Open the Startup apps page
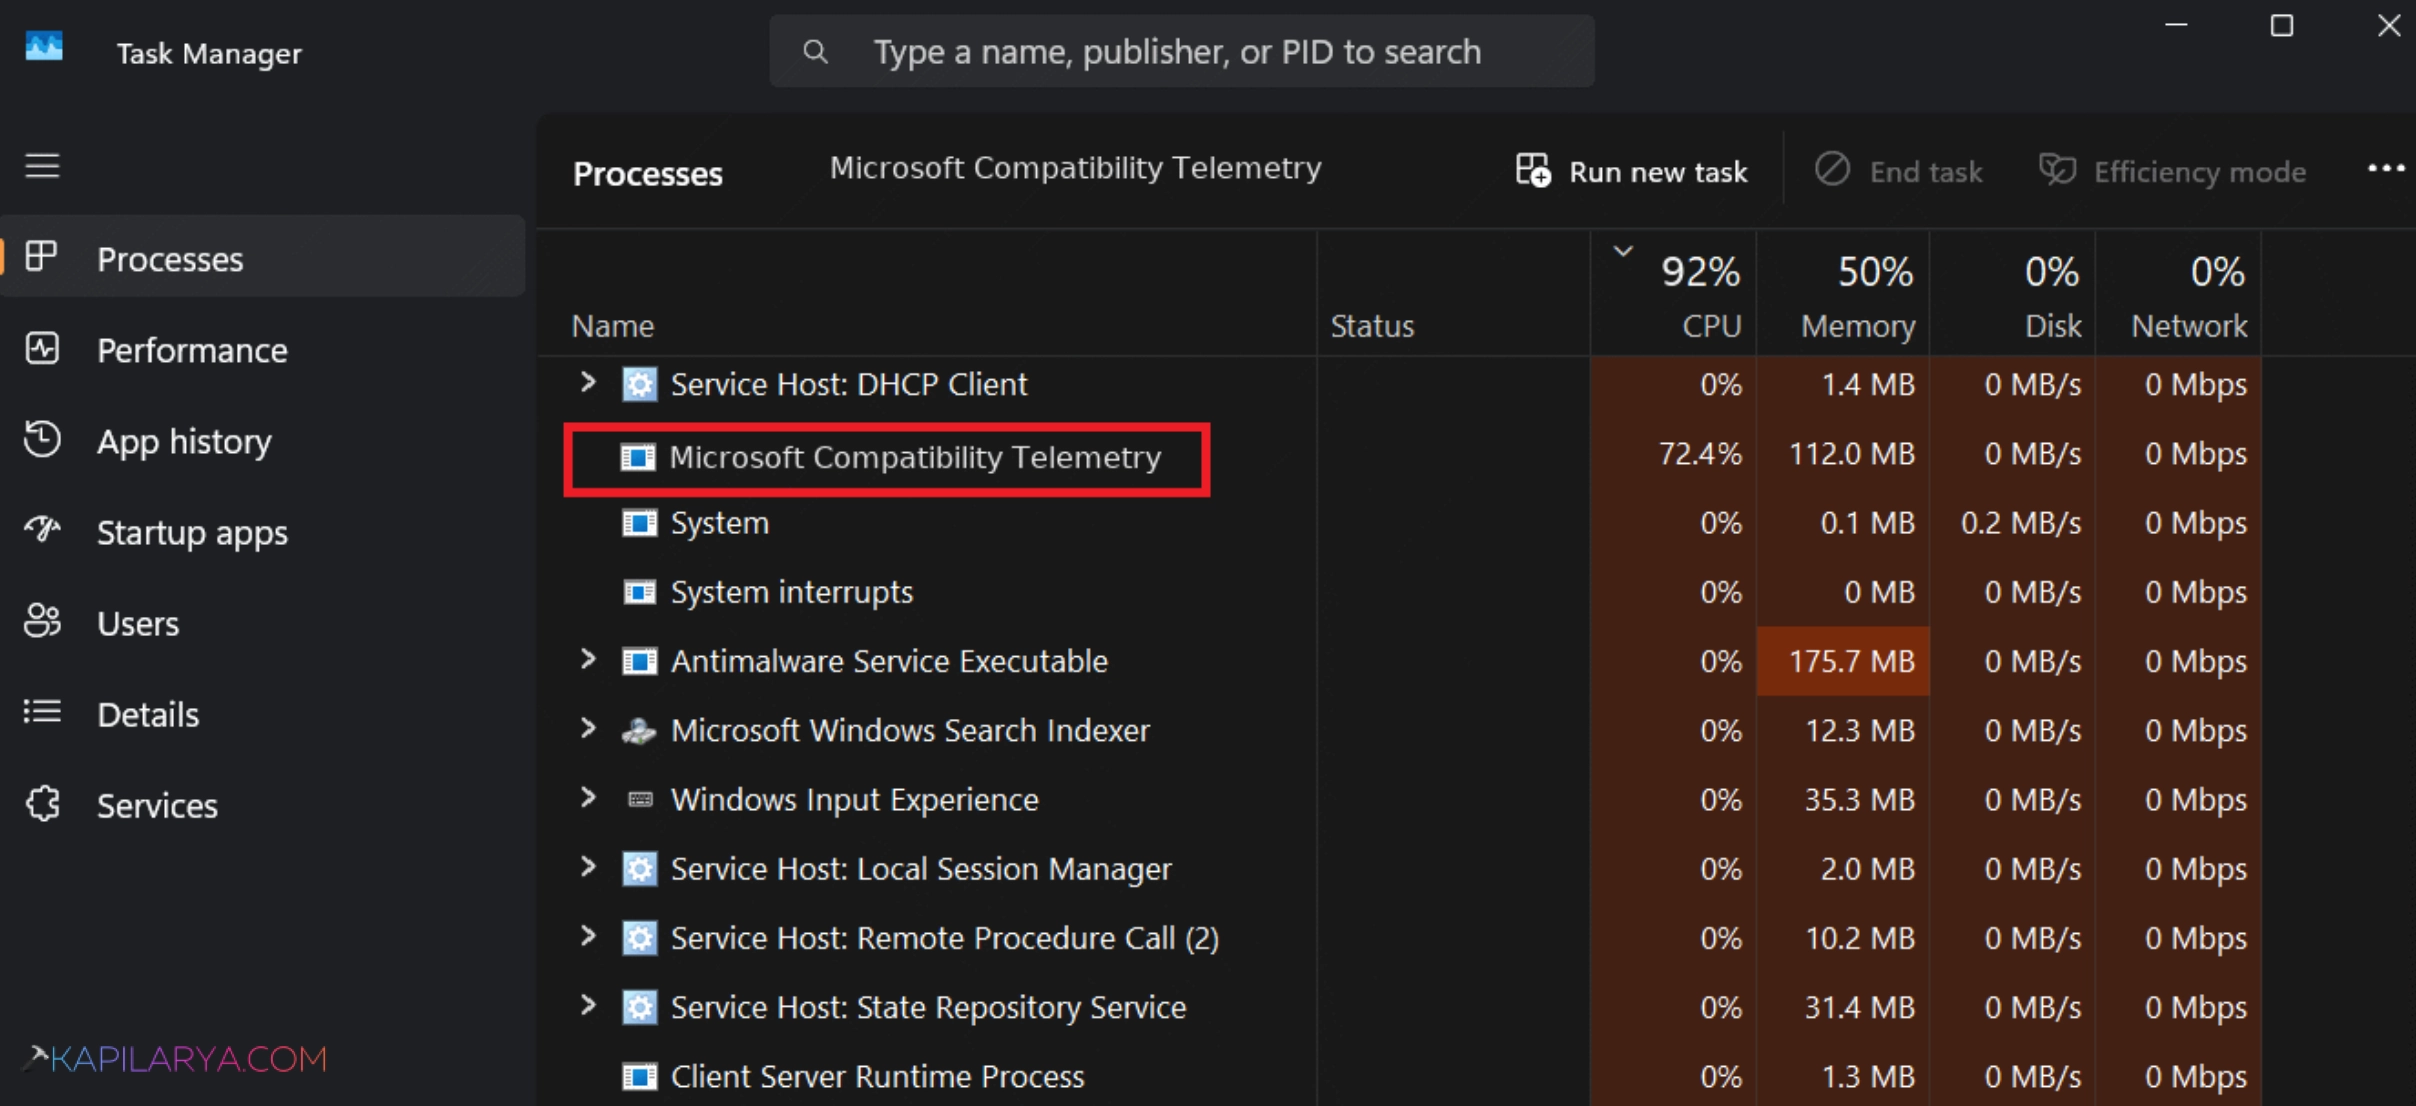This screenshot has width=2416, height=1106. [262, 531]
